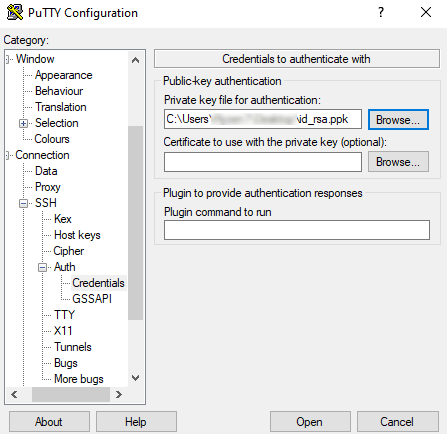
Task: Click the Public-key authentication group label
Action: click(222, 81)
